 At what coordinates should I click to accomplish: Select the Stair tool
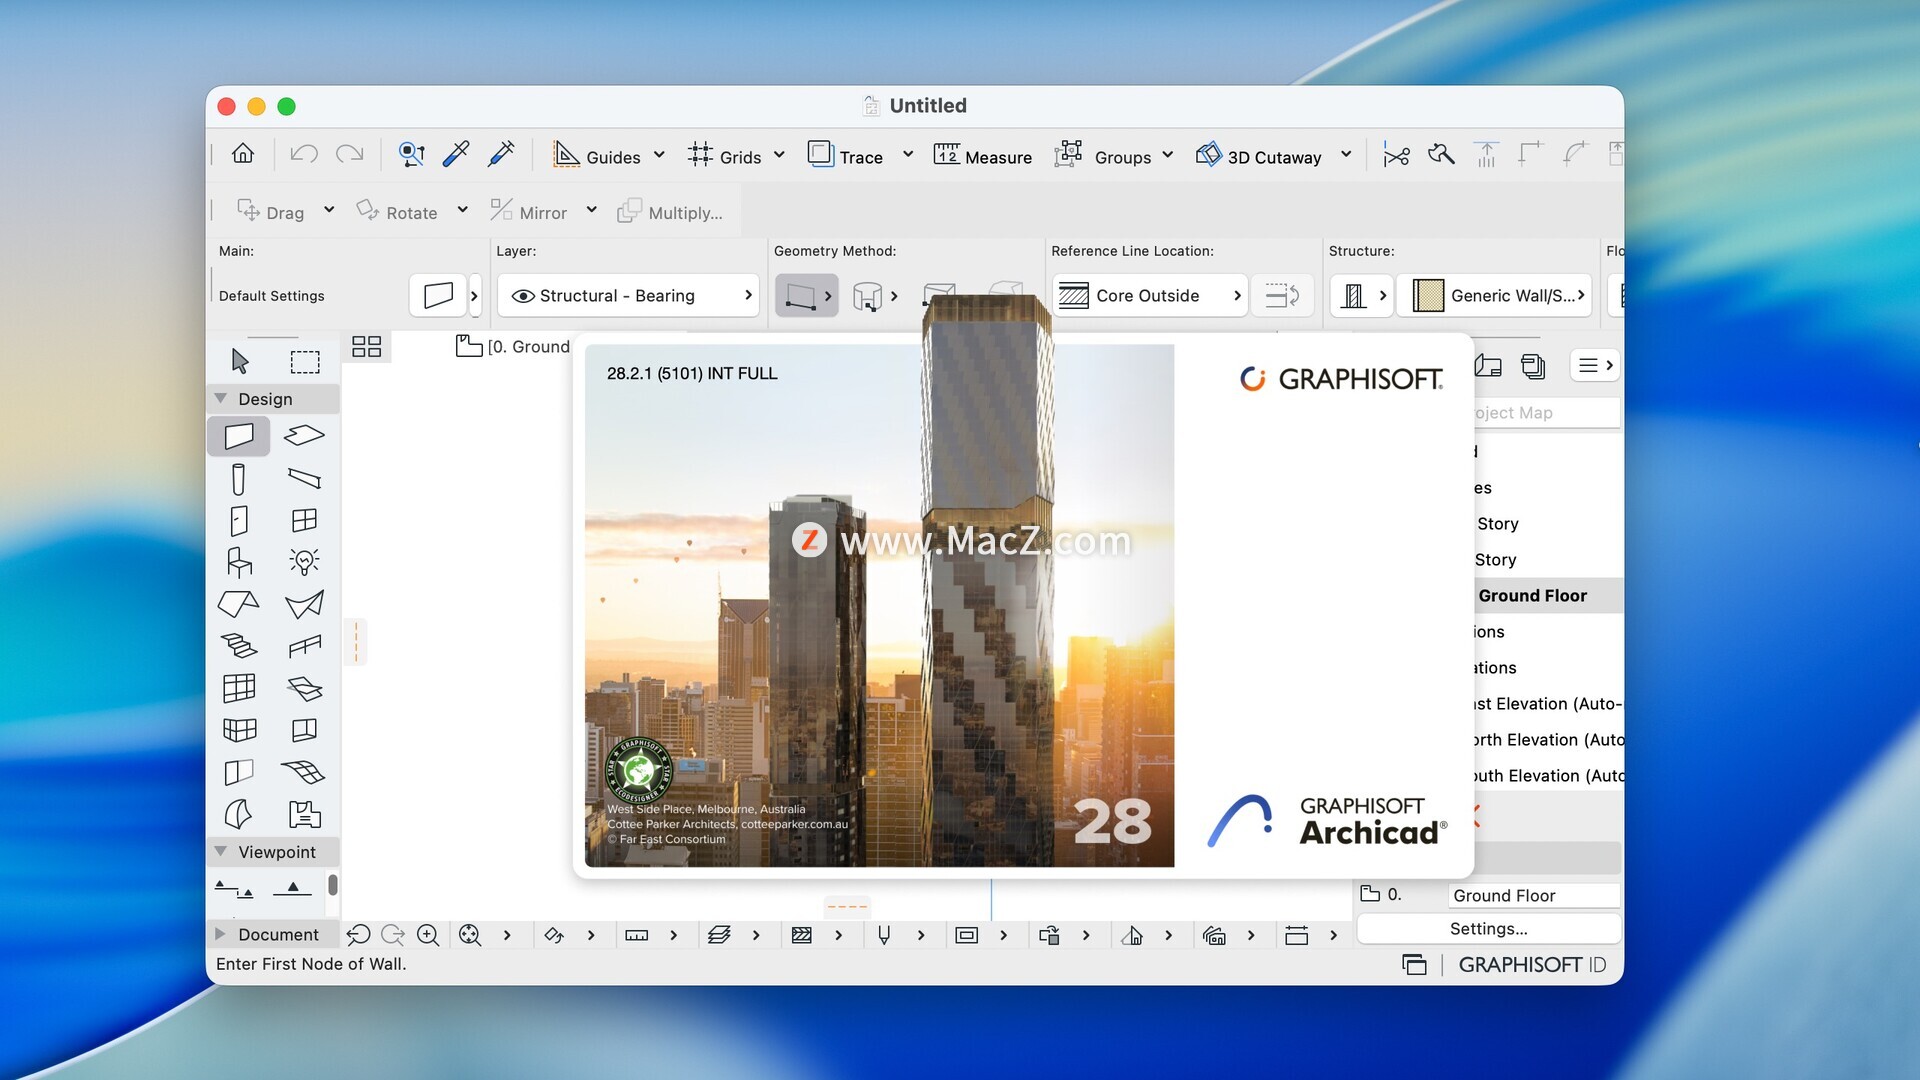point(239,646)
